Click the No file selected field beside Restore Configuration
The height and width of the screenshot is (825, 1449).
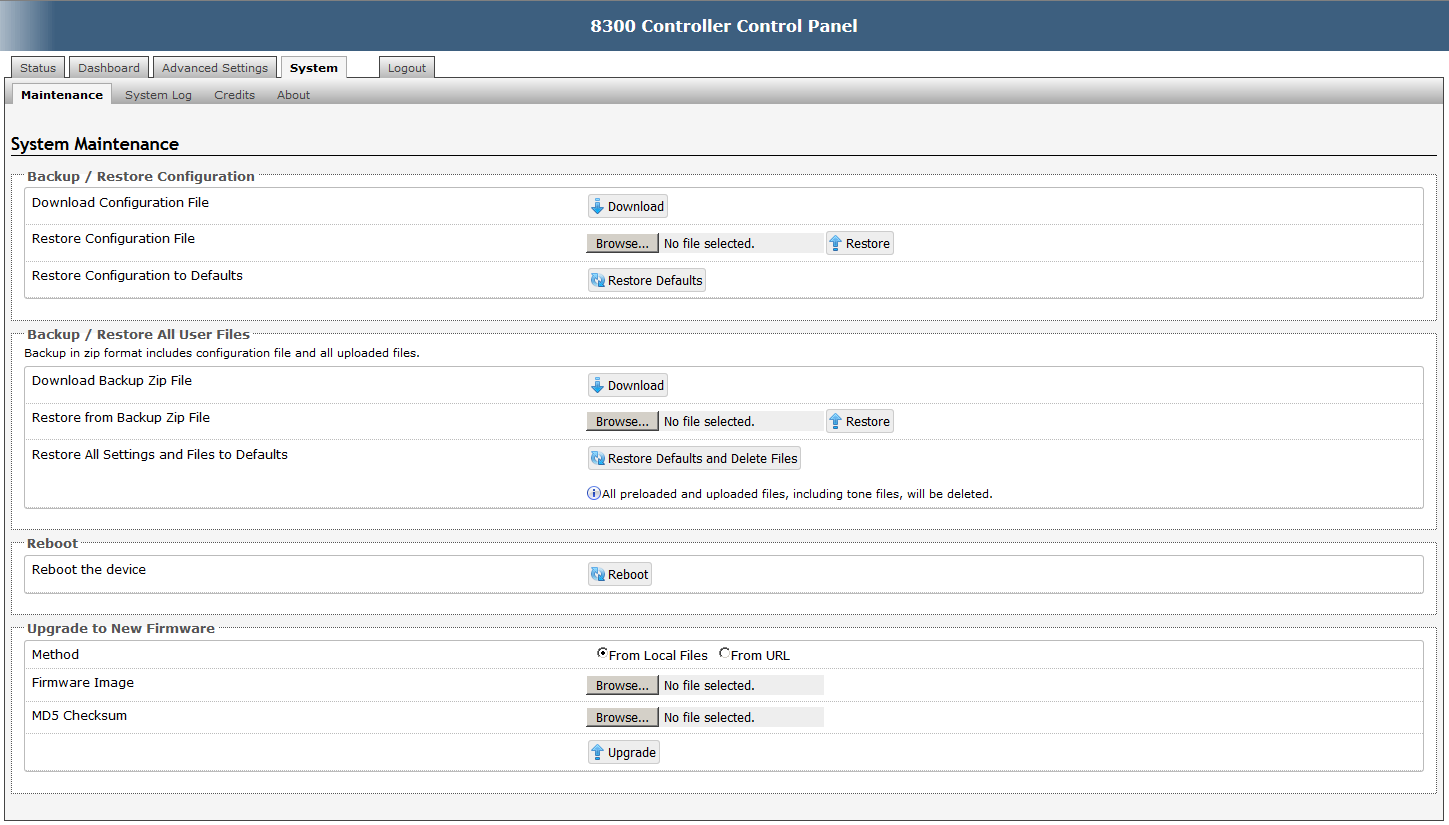pos(742,242)
